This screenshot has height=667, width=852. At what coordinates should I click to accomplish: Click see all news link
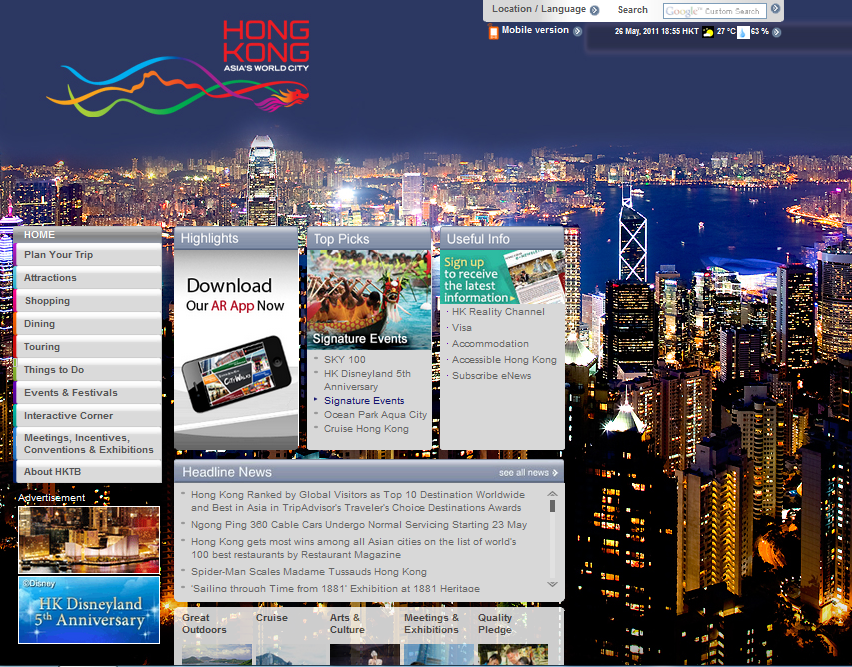pyautogui.click(x=528, y=473)
